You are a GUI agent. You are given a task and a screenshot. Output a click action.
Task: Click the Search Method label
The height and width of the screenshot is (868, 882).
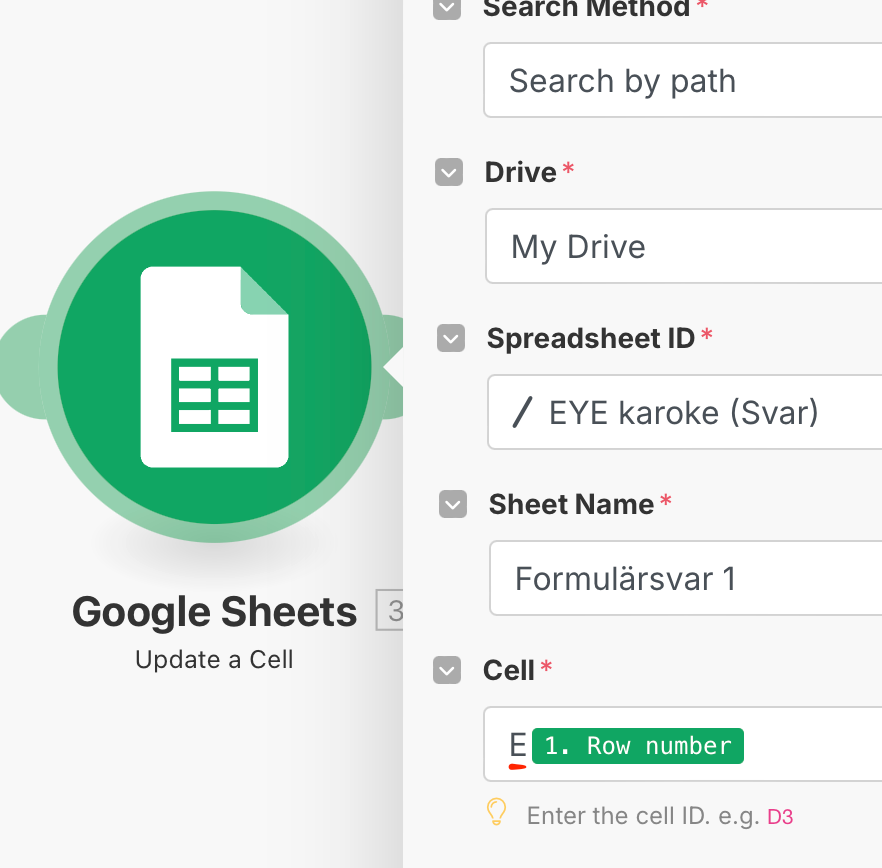587,8
